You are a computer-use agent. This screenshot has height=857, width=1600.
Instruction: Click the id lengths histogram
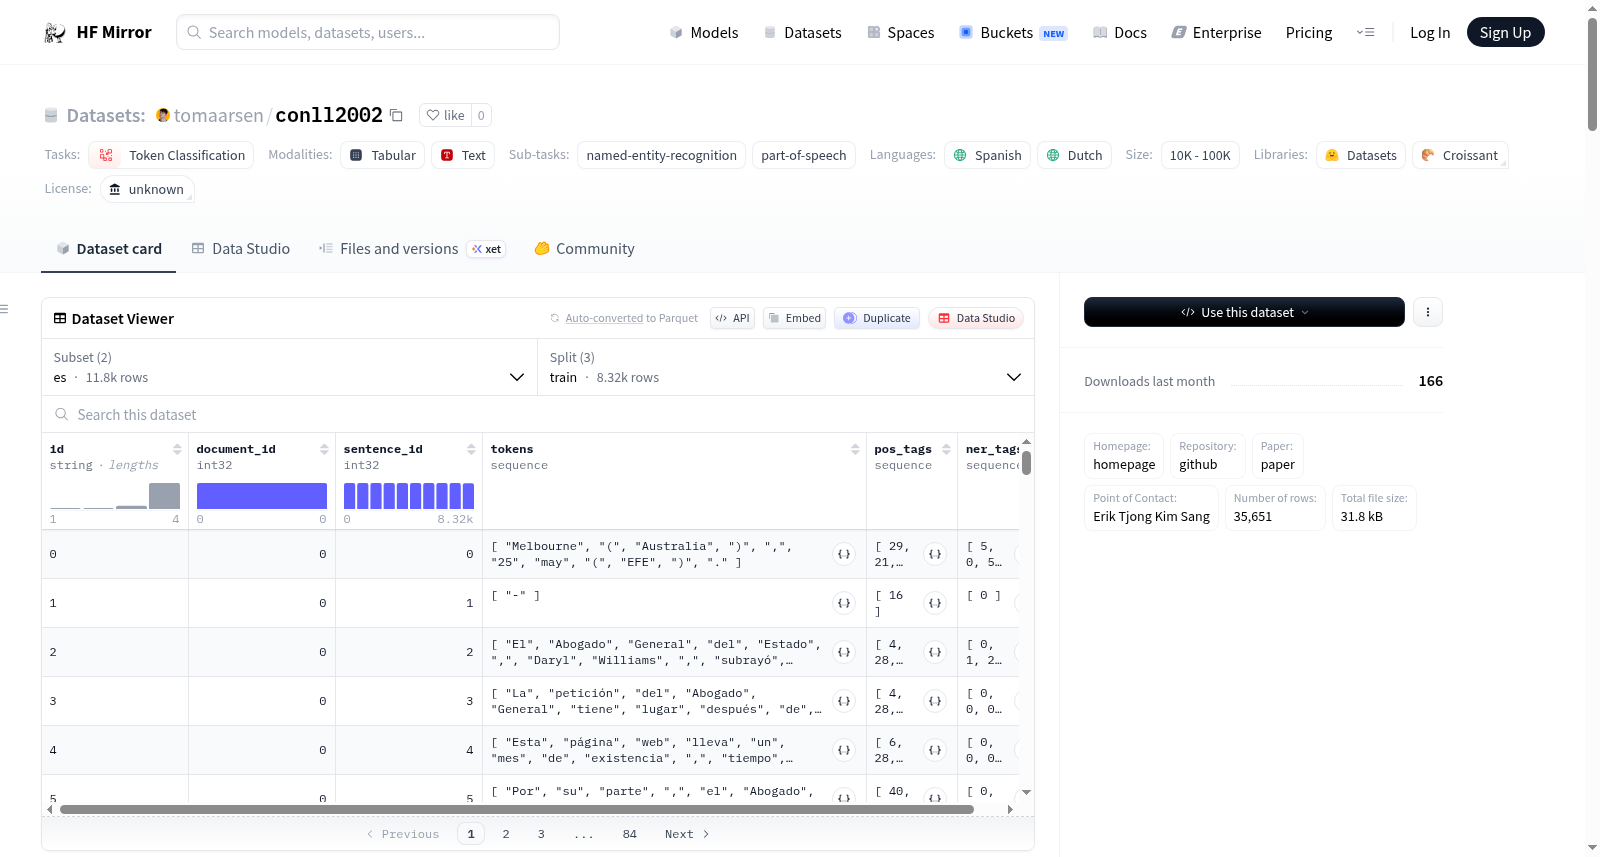(115, 496)
